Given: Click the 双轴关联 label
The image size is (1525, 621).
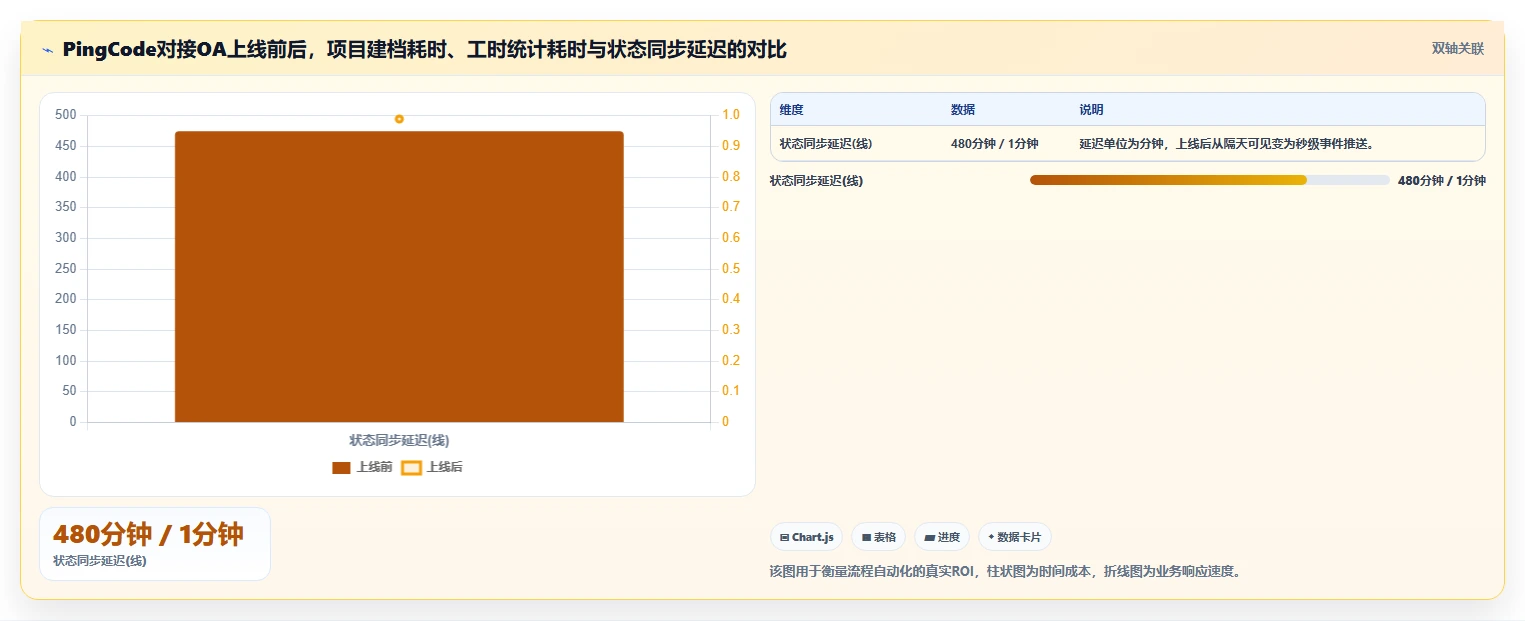Looking at the screenshot, I should pos(1458,49).
